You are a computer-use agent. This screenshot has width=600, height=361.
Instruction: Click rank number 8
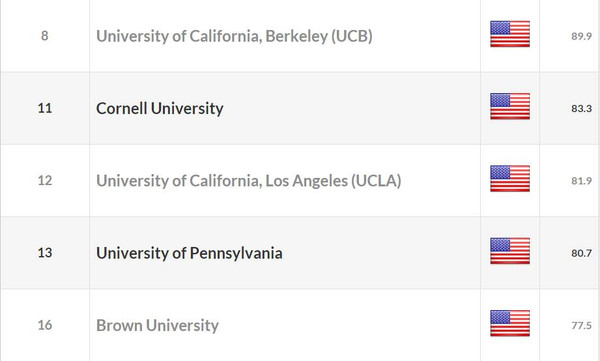(45, 36)
